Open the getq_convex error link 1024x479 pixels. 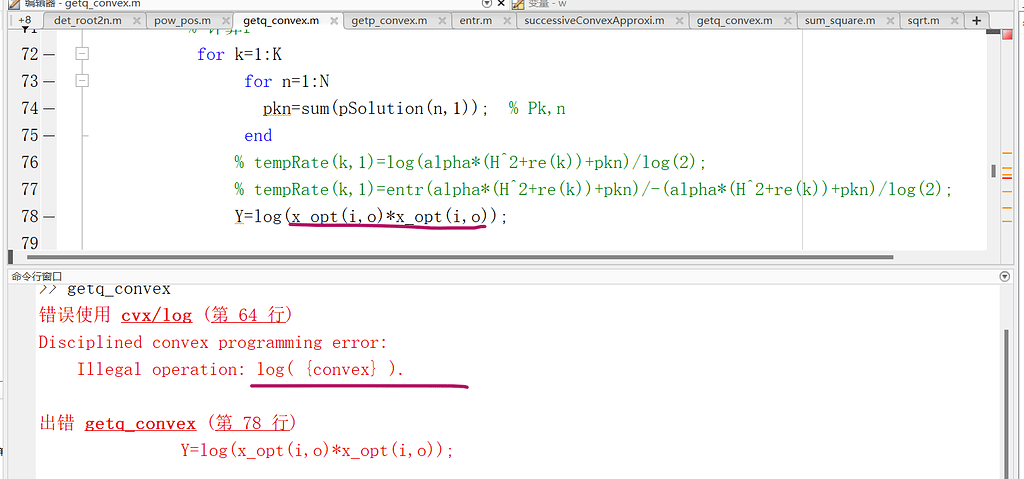tap(140, 423)
